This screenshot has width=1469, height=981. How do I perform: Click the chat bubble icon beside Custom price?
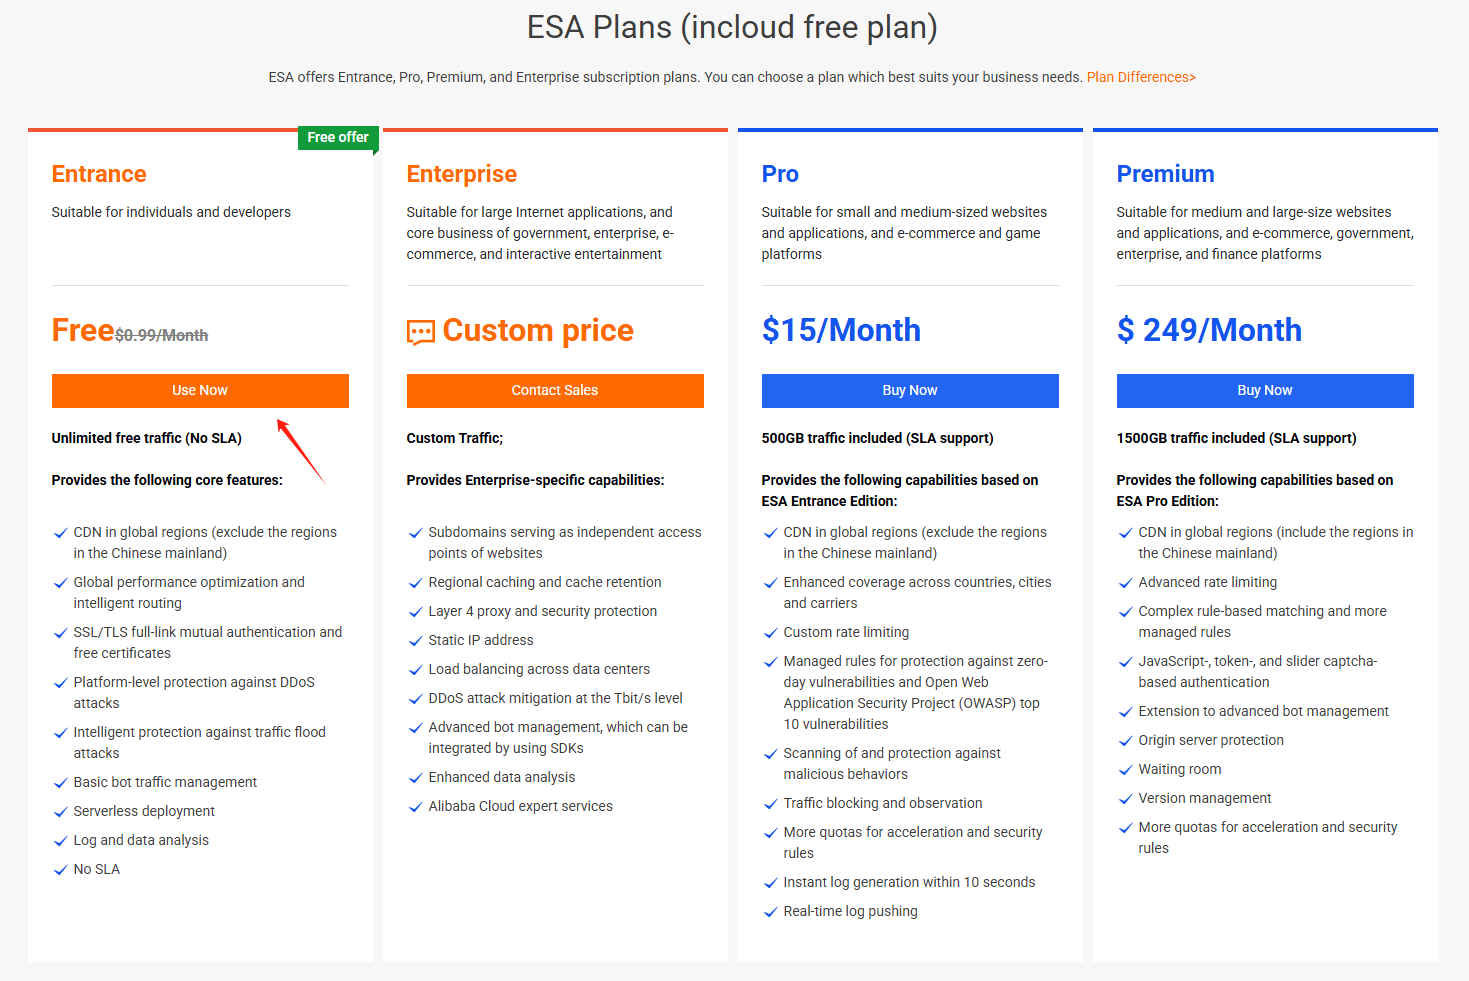(421, 332)
